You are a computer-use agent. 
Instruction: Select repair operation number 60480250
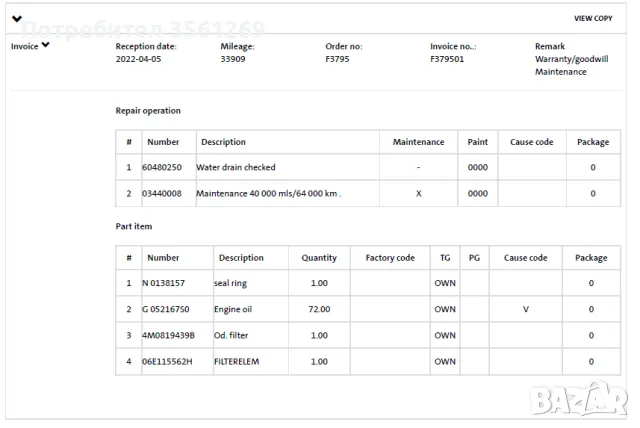point(162,167)
